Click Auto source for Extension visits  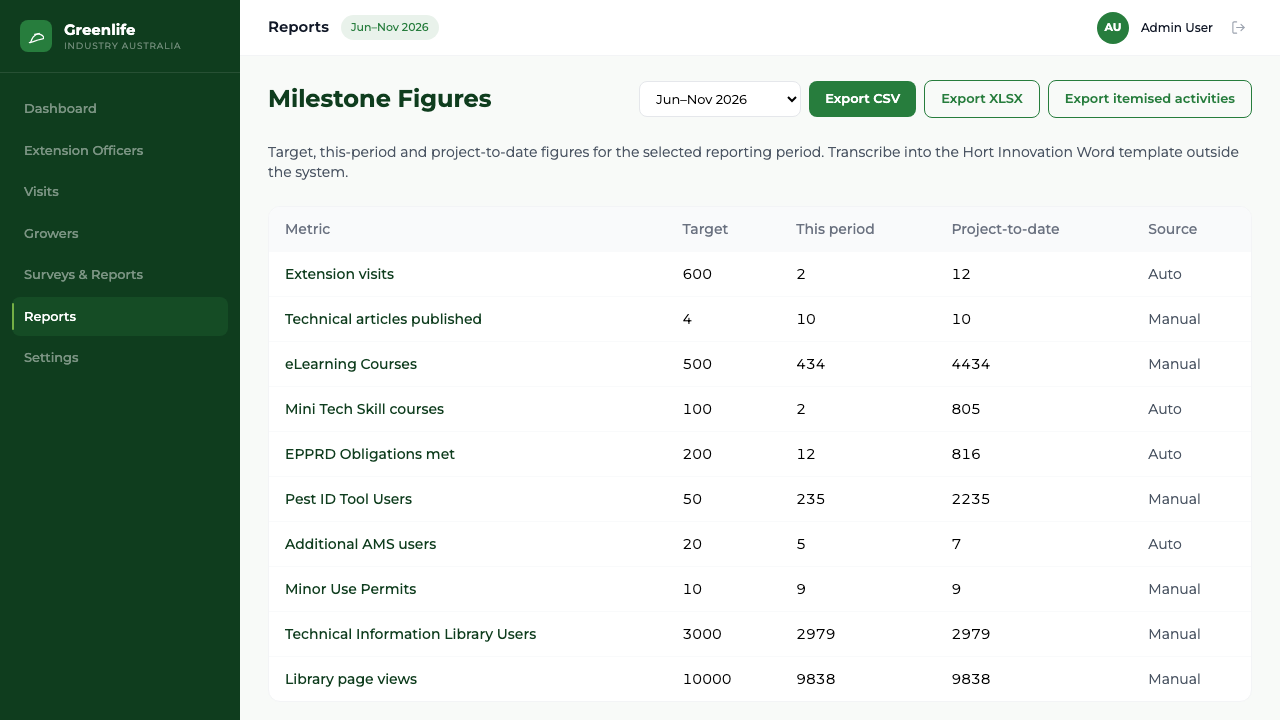click(x=1165, y=274)
